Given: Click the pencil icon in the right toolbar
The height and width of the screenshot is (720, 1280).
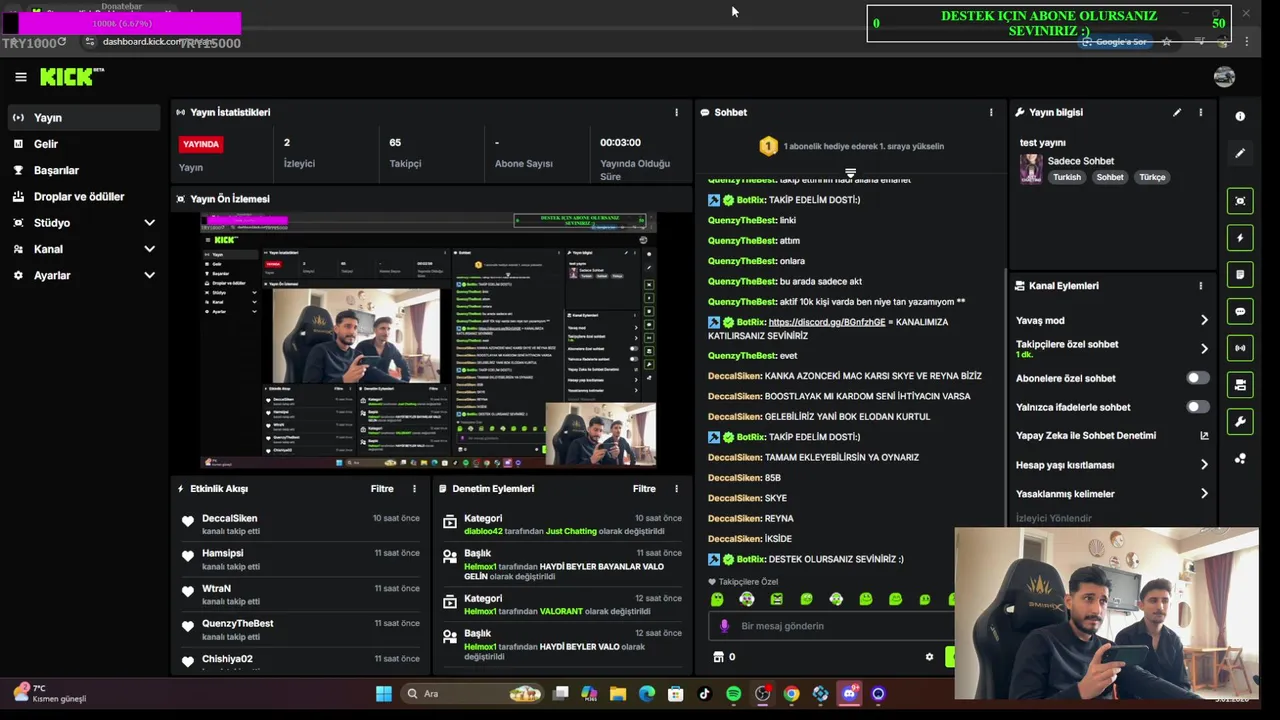Looking at the screenshot, I should pos(1240,153).
